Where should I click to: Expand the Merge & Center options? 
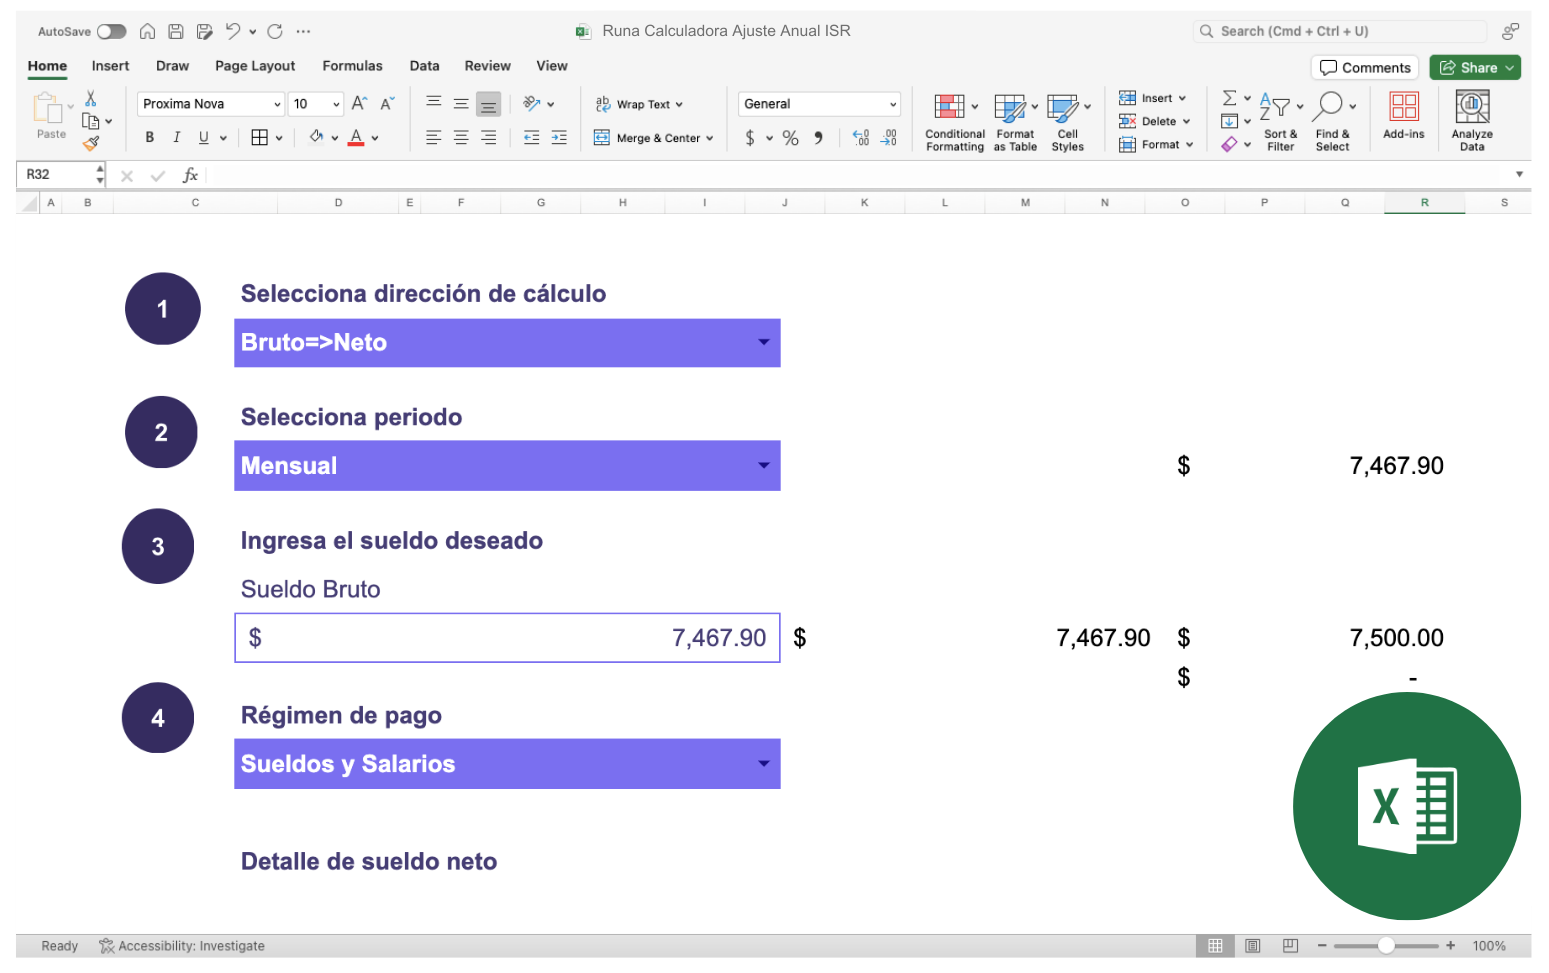pyautogui.click(x=709, y=138)
